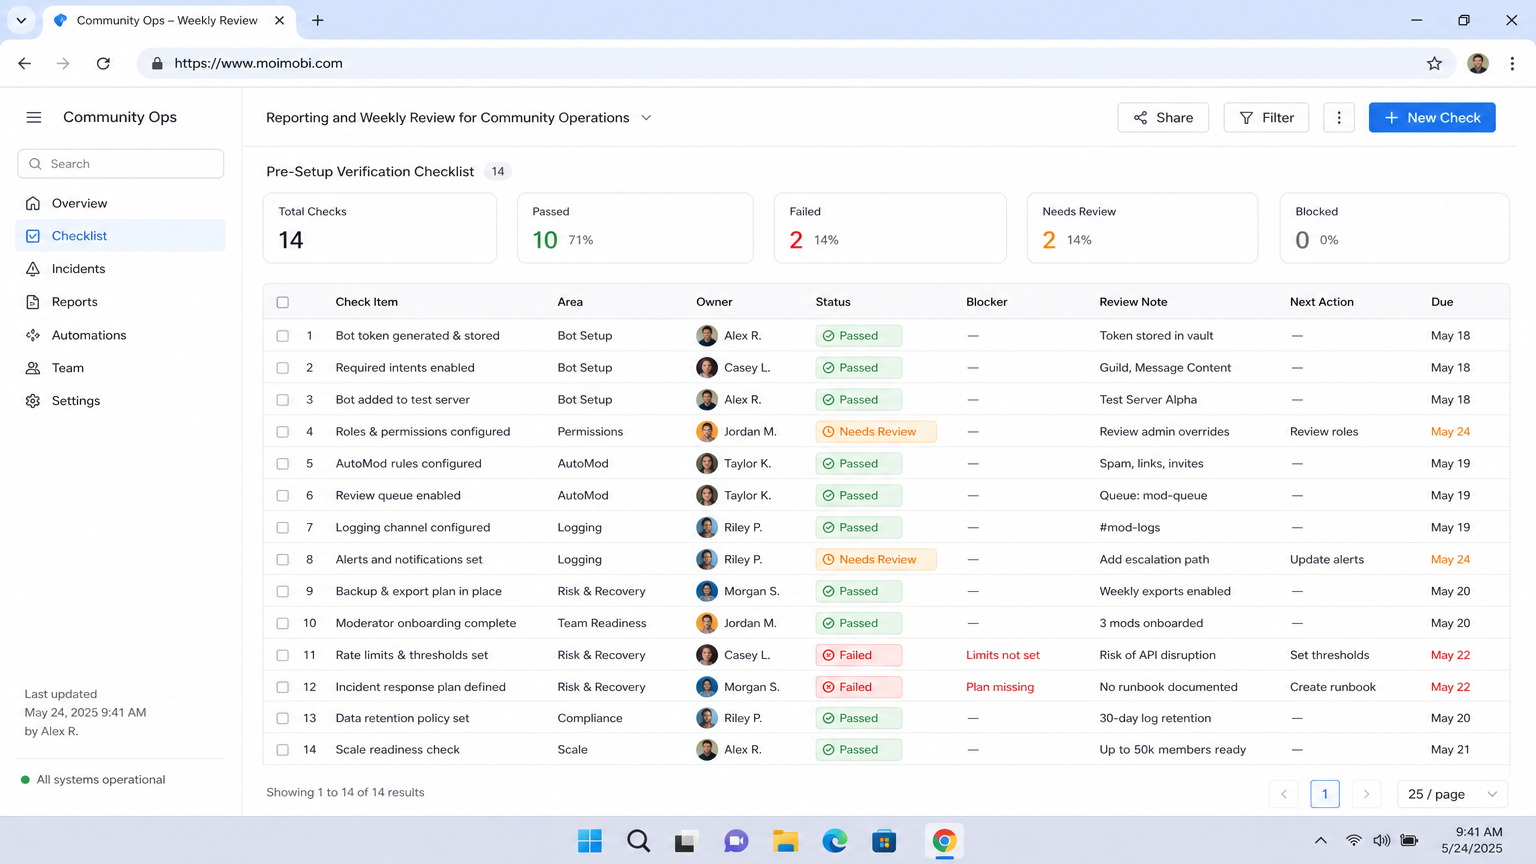Go back in browser history
The image size is (1536, 864).
coord(25,63)
